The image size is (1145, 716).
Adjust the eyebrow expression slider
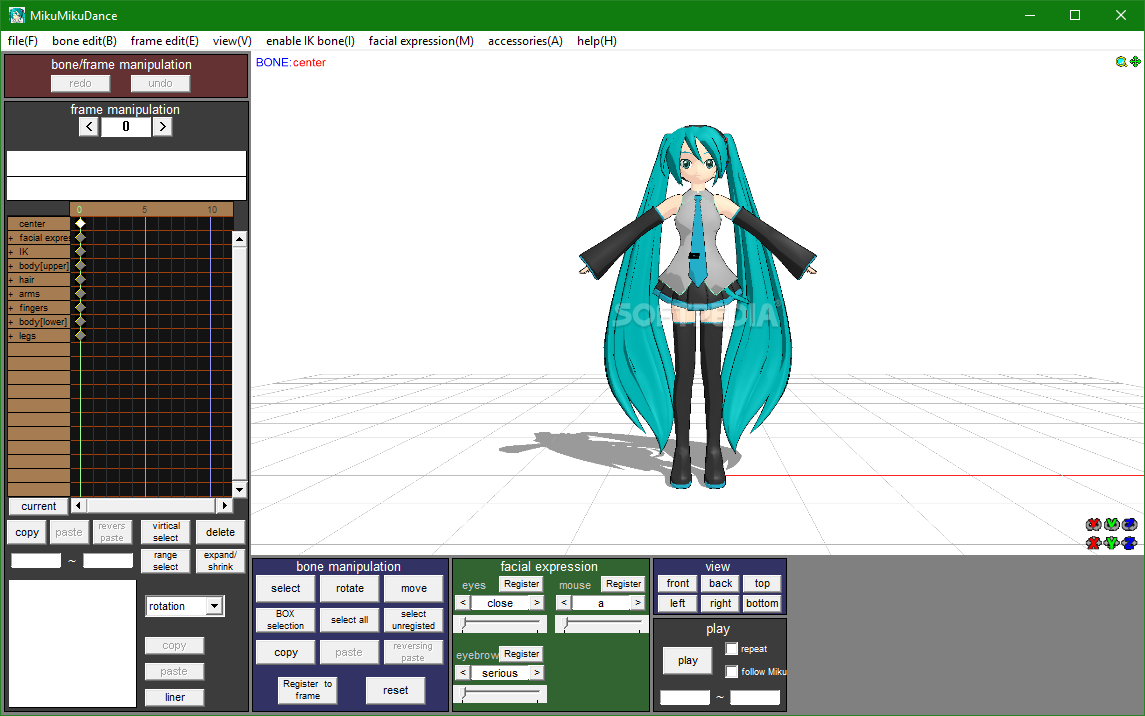(x=500, y=693)
